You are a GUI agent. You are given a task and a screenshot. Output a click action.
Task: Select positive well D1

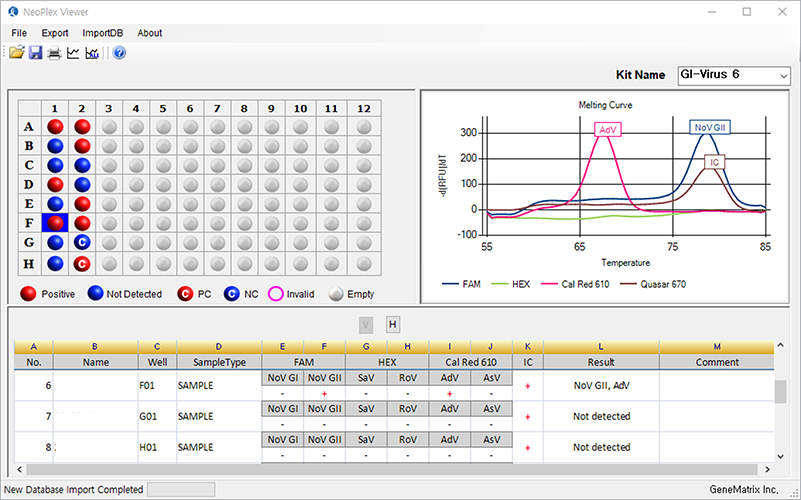(x=55, y=184)
